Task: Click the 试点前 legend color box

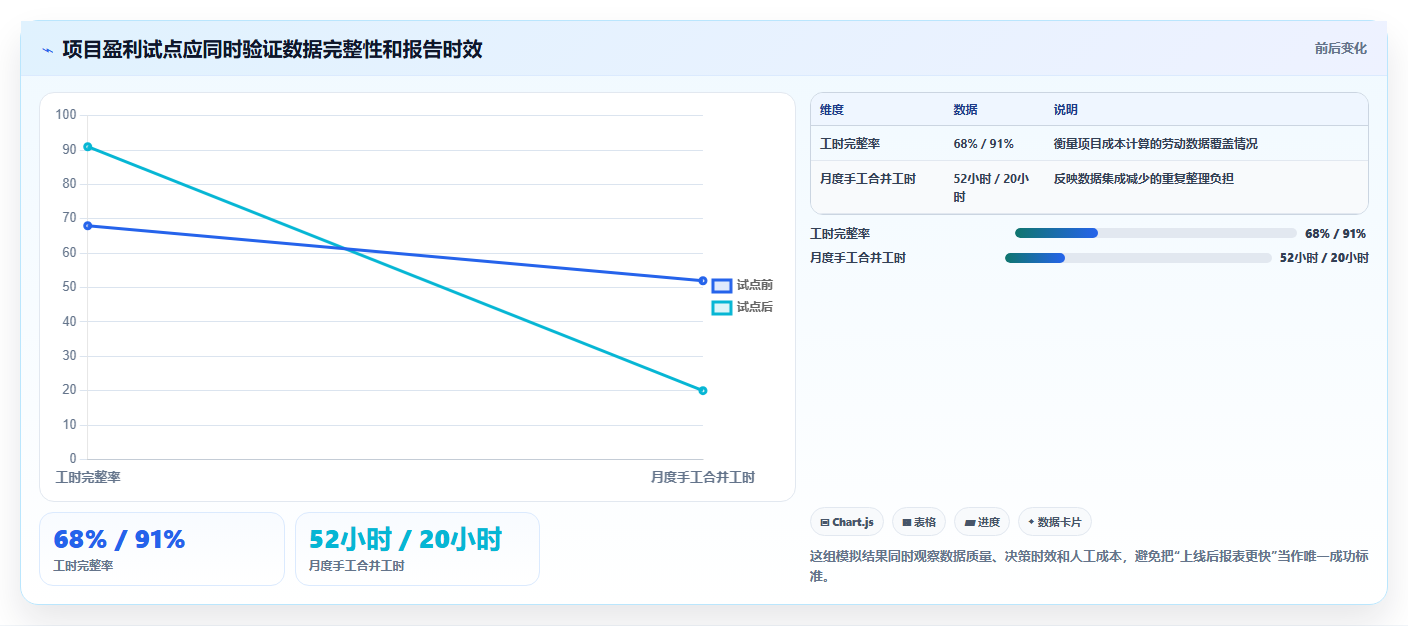Action: [722, 285]
